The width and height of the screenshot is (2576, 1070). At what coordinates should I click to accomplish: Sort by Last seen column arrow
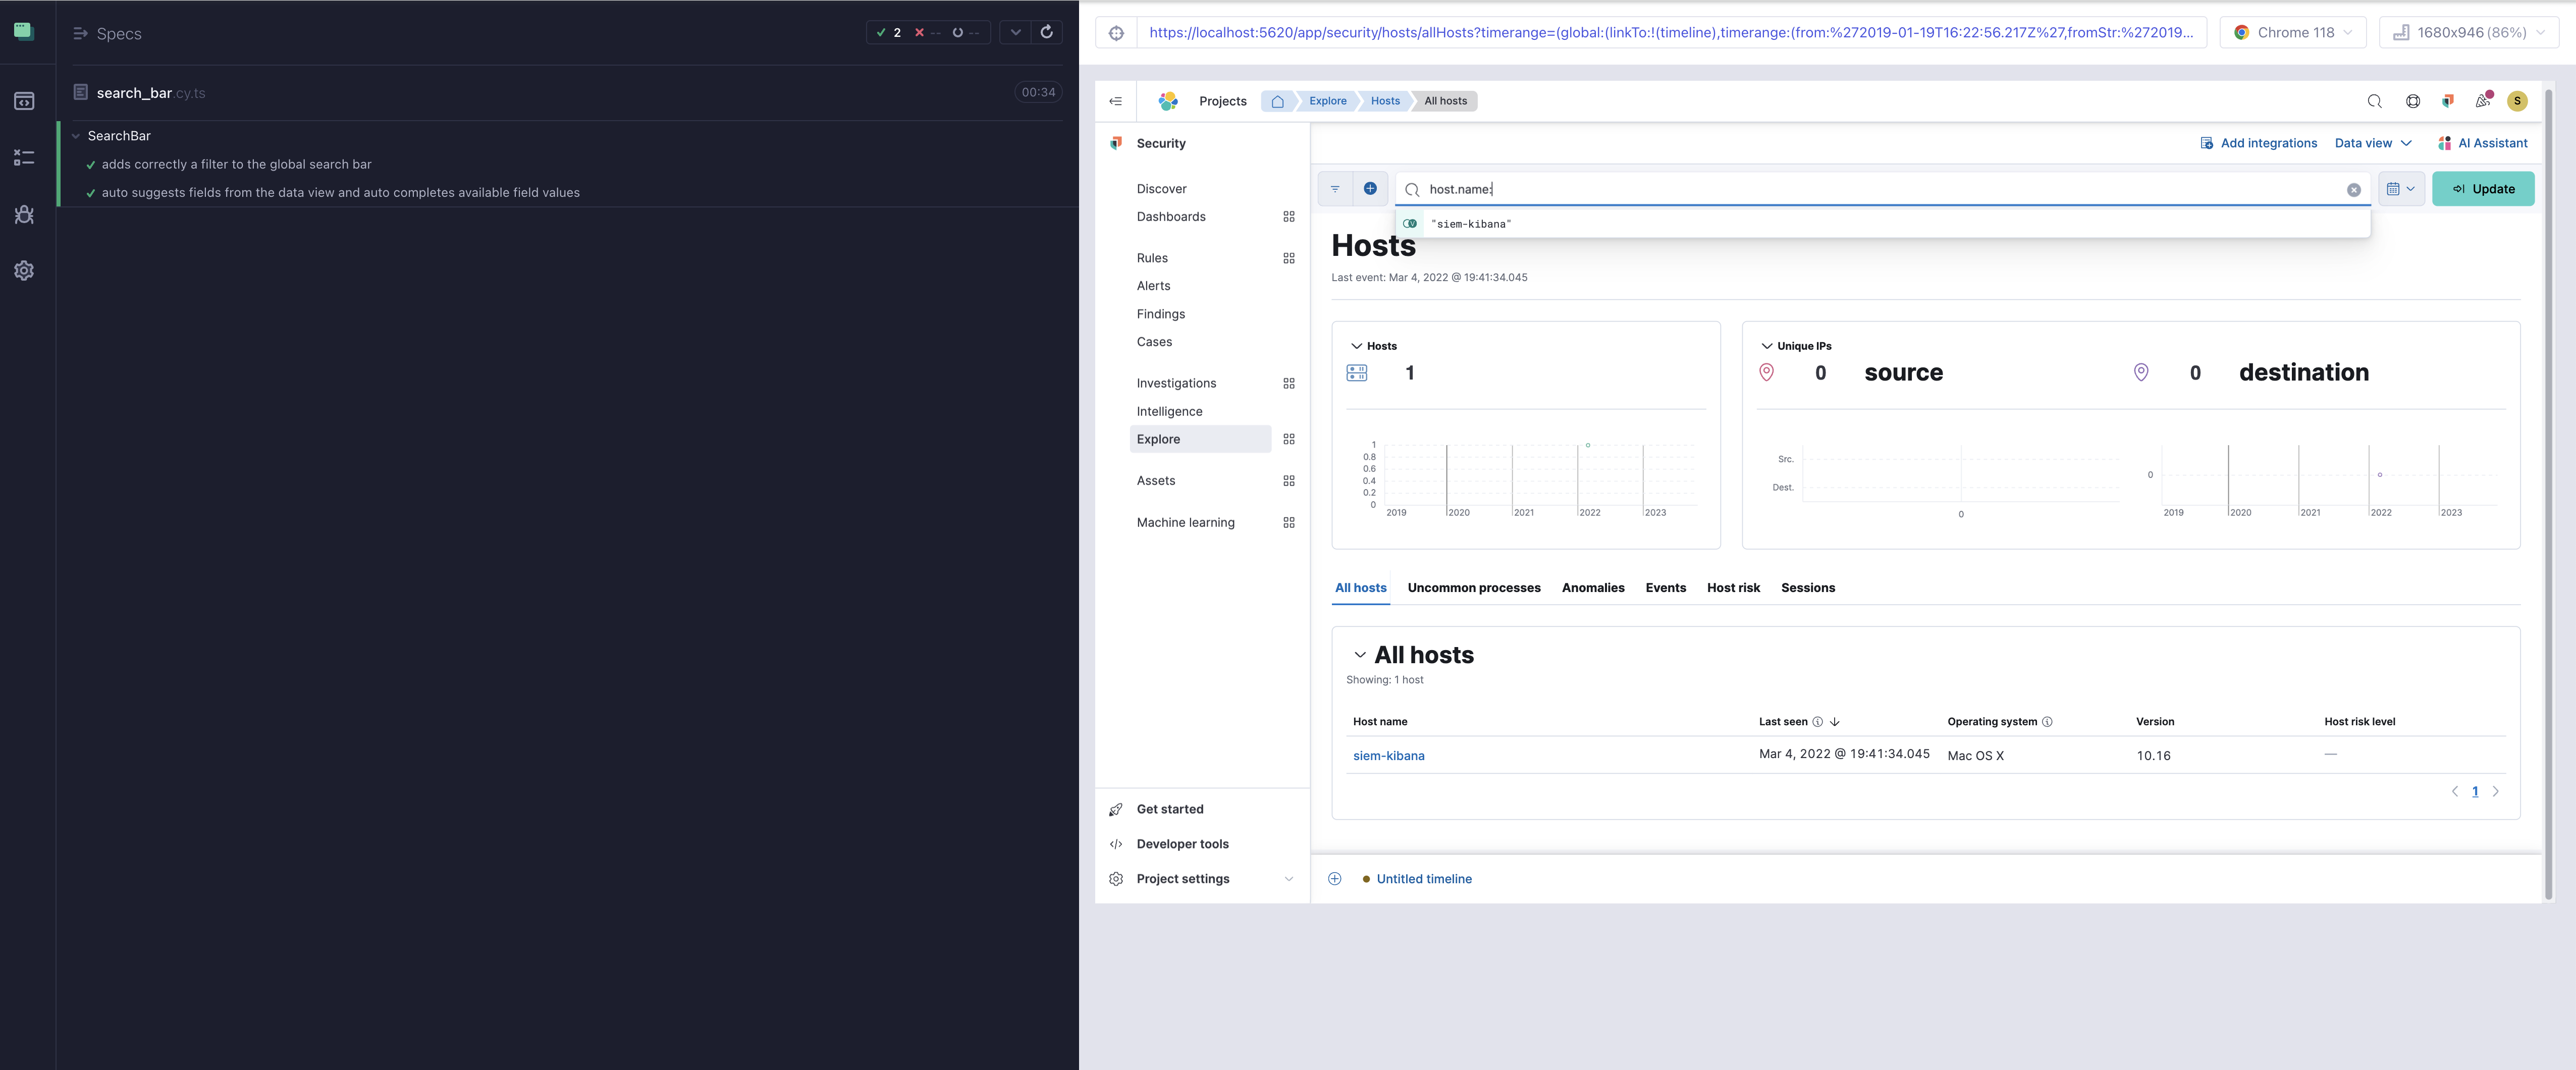(1834, 722)
